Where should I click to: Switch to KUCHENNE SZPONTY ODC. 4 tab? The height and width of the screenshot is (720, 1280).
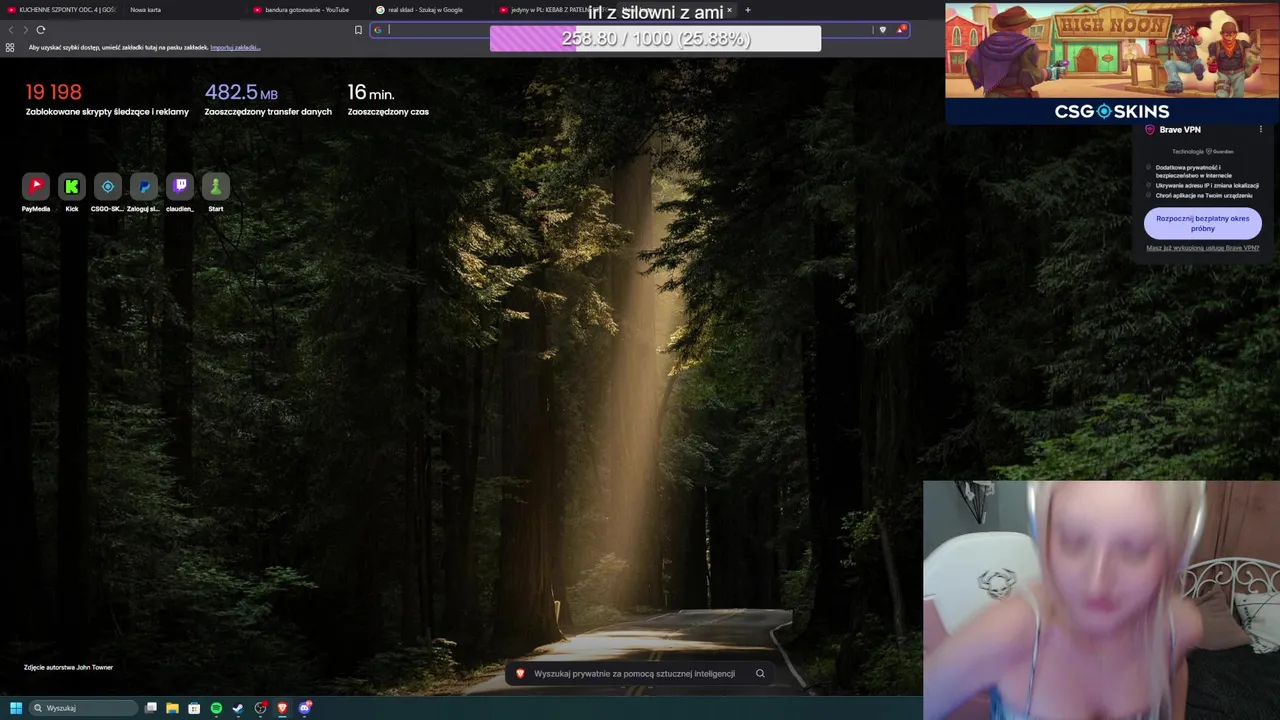pyautogui.click(x=61, y=10)
